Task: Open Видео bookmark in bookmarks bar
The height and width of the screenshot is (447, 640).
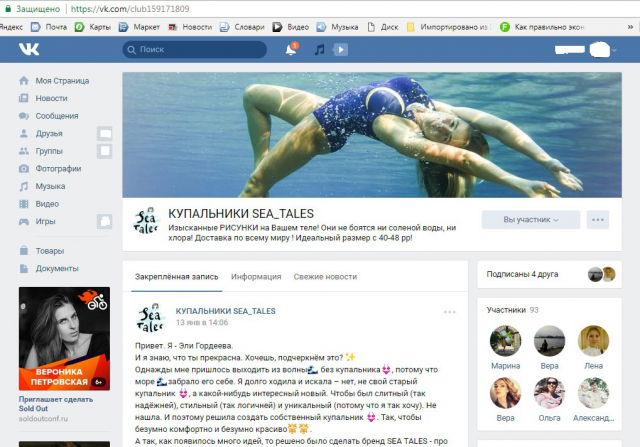Action: pos(291,27)
